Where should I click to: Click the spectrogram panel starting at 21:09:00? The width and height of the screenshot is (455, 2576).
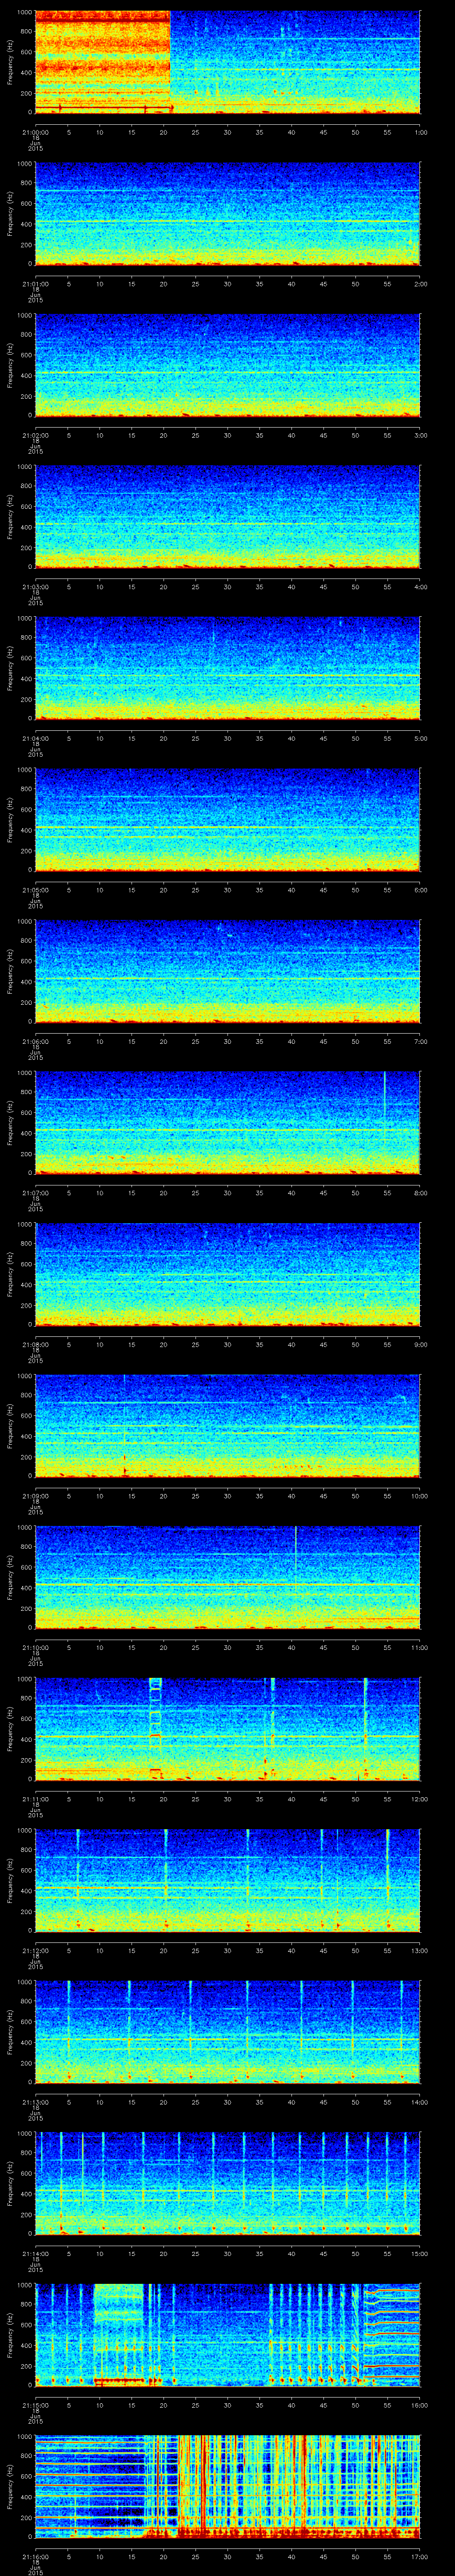tap(228, 1426)
